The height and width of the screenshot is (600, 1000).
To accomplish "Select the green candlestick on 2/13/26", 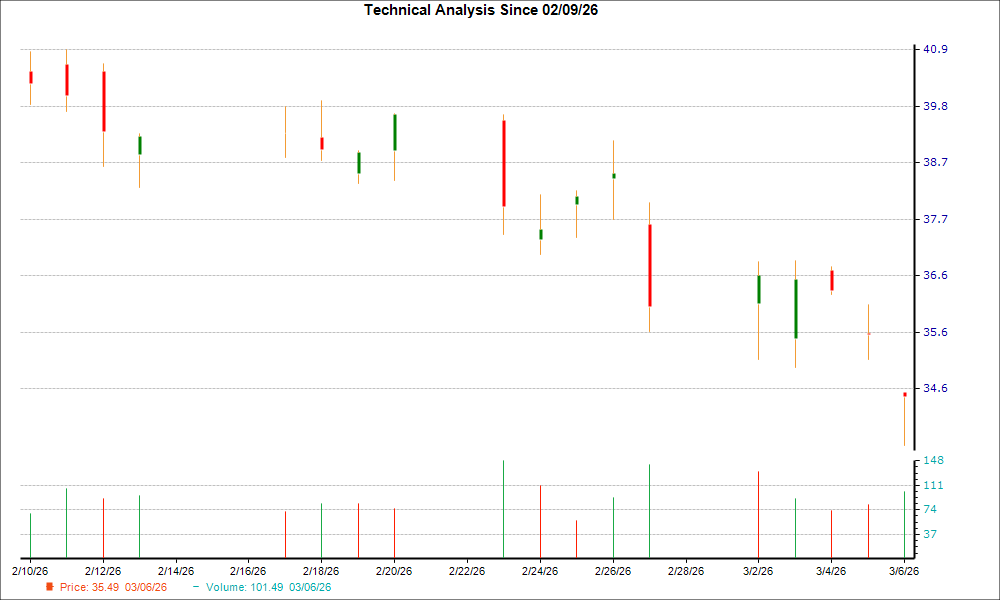I will [139, 143].
